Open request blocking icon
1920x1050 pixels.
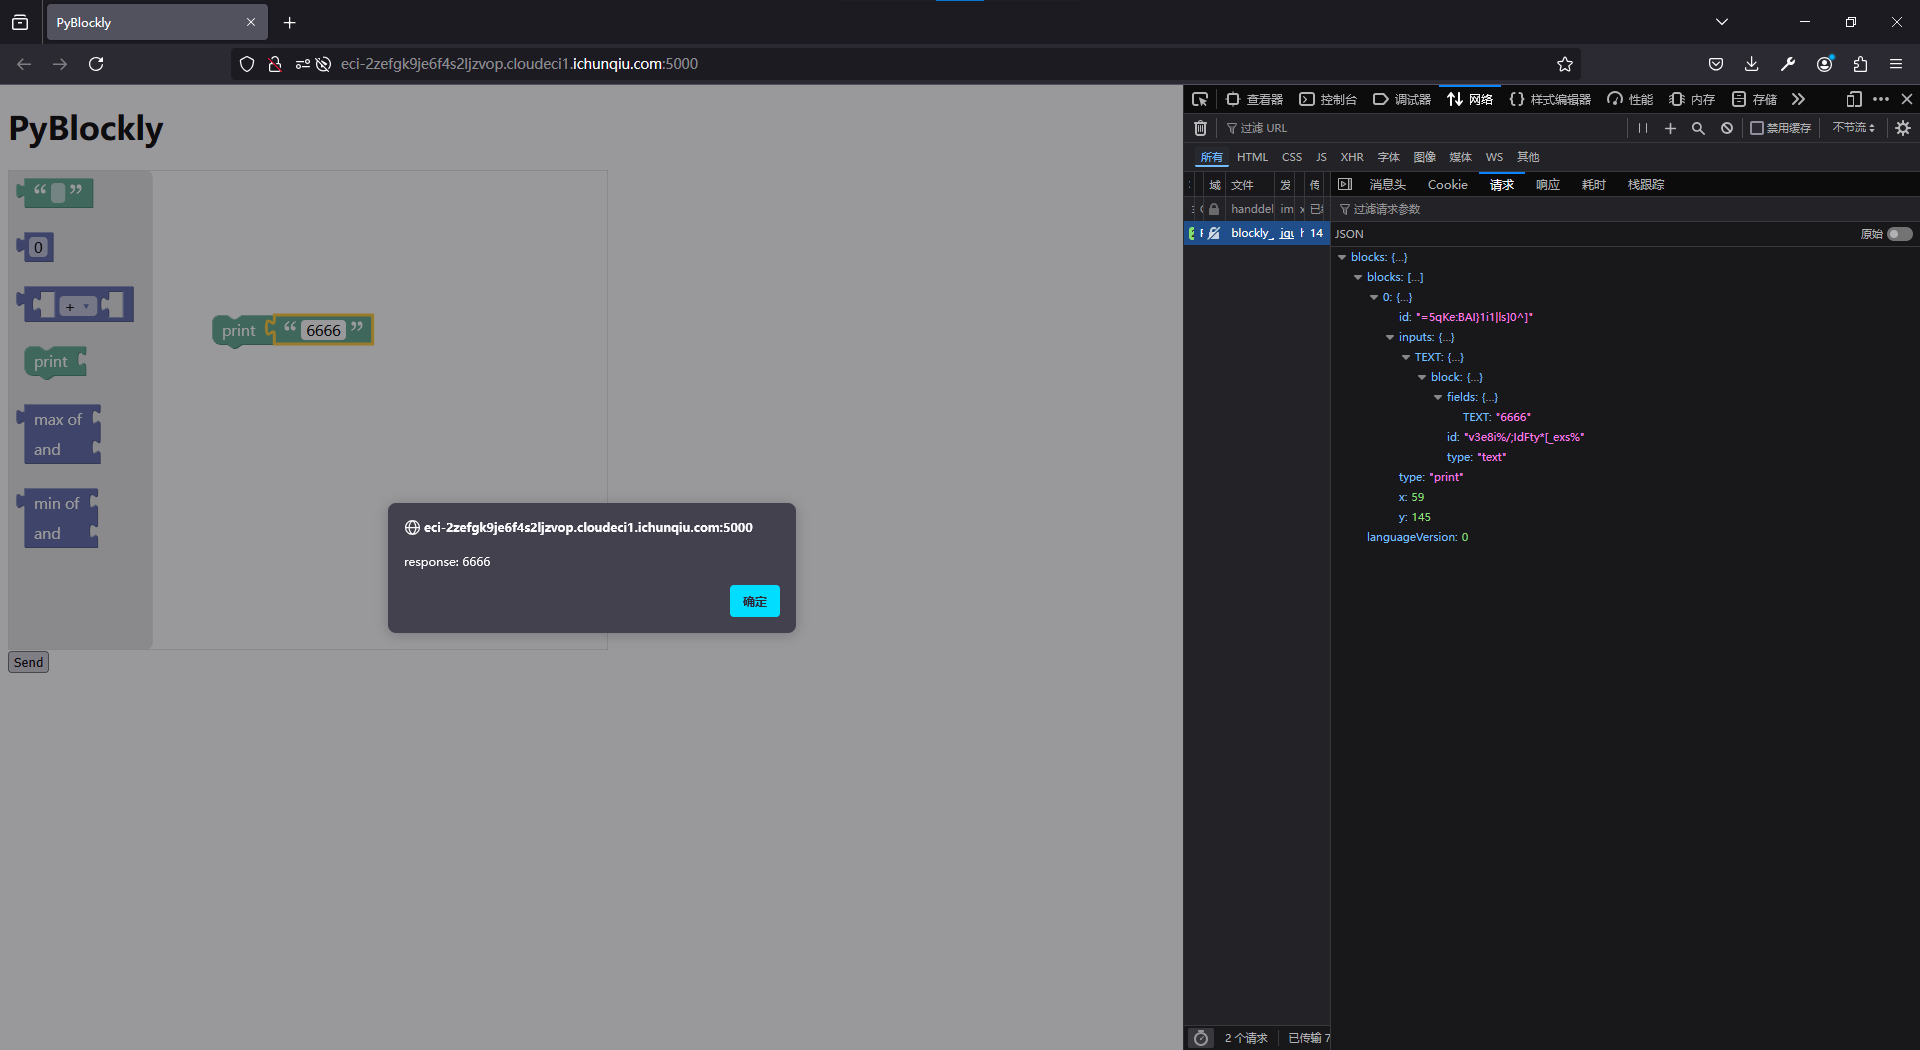point(1727,128)
